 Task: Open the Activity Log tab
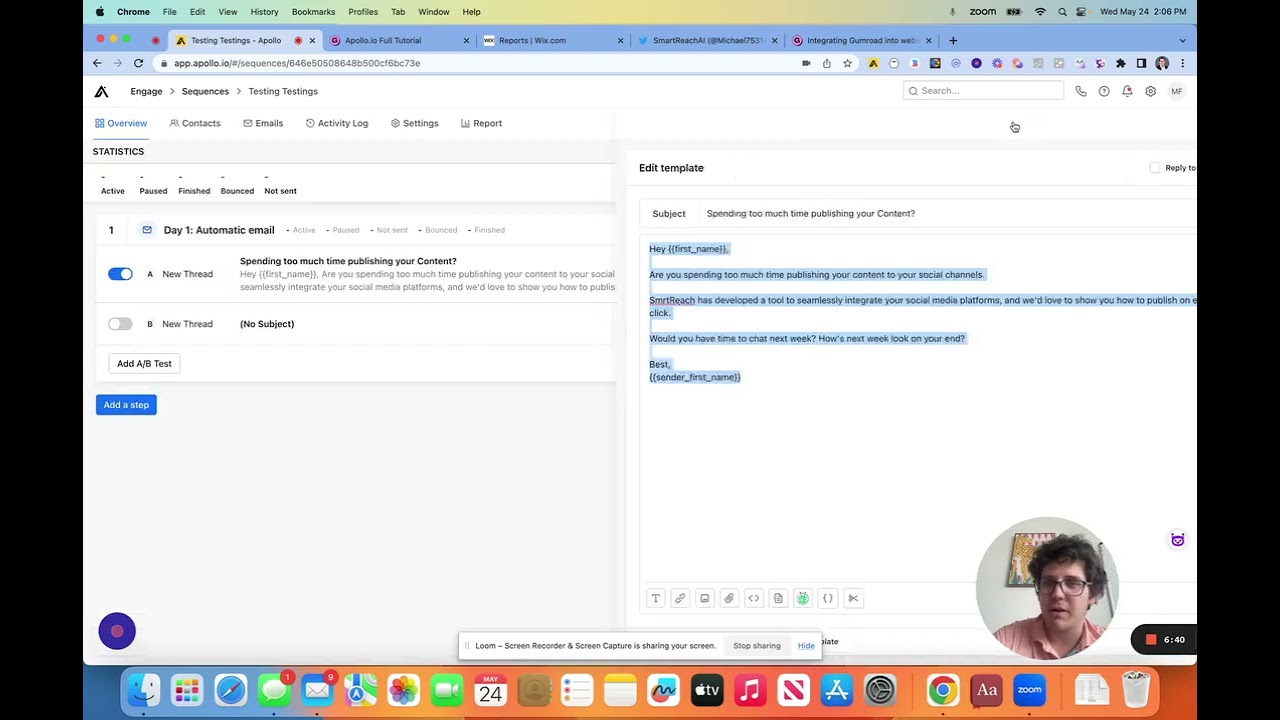(x=337, y=123)
